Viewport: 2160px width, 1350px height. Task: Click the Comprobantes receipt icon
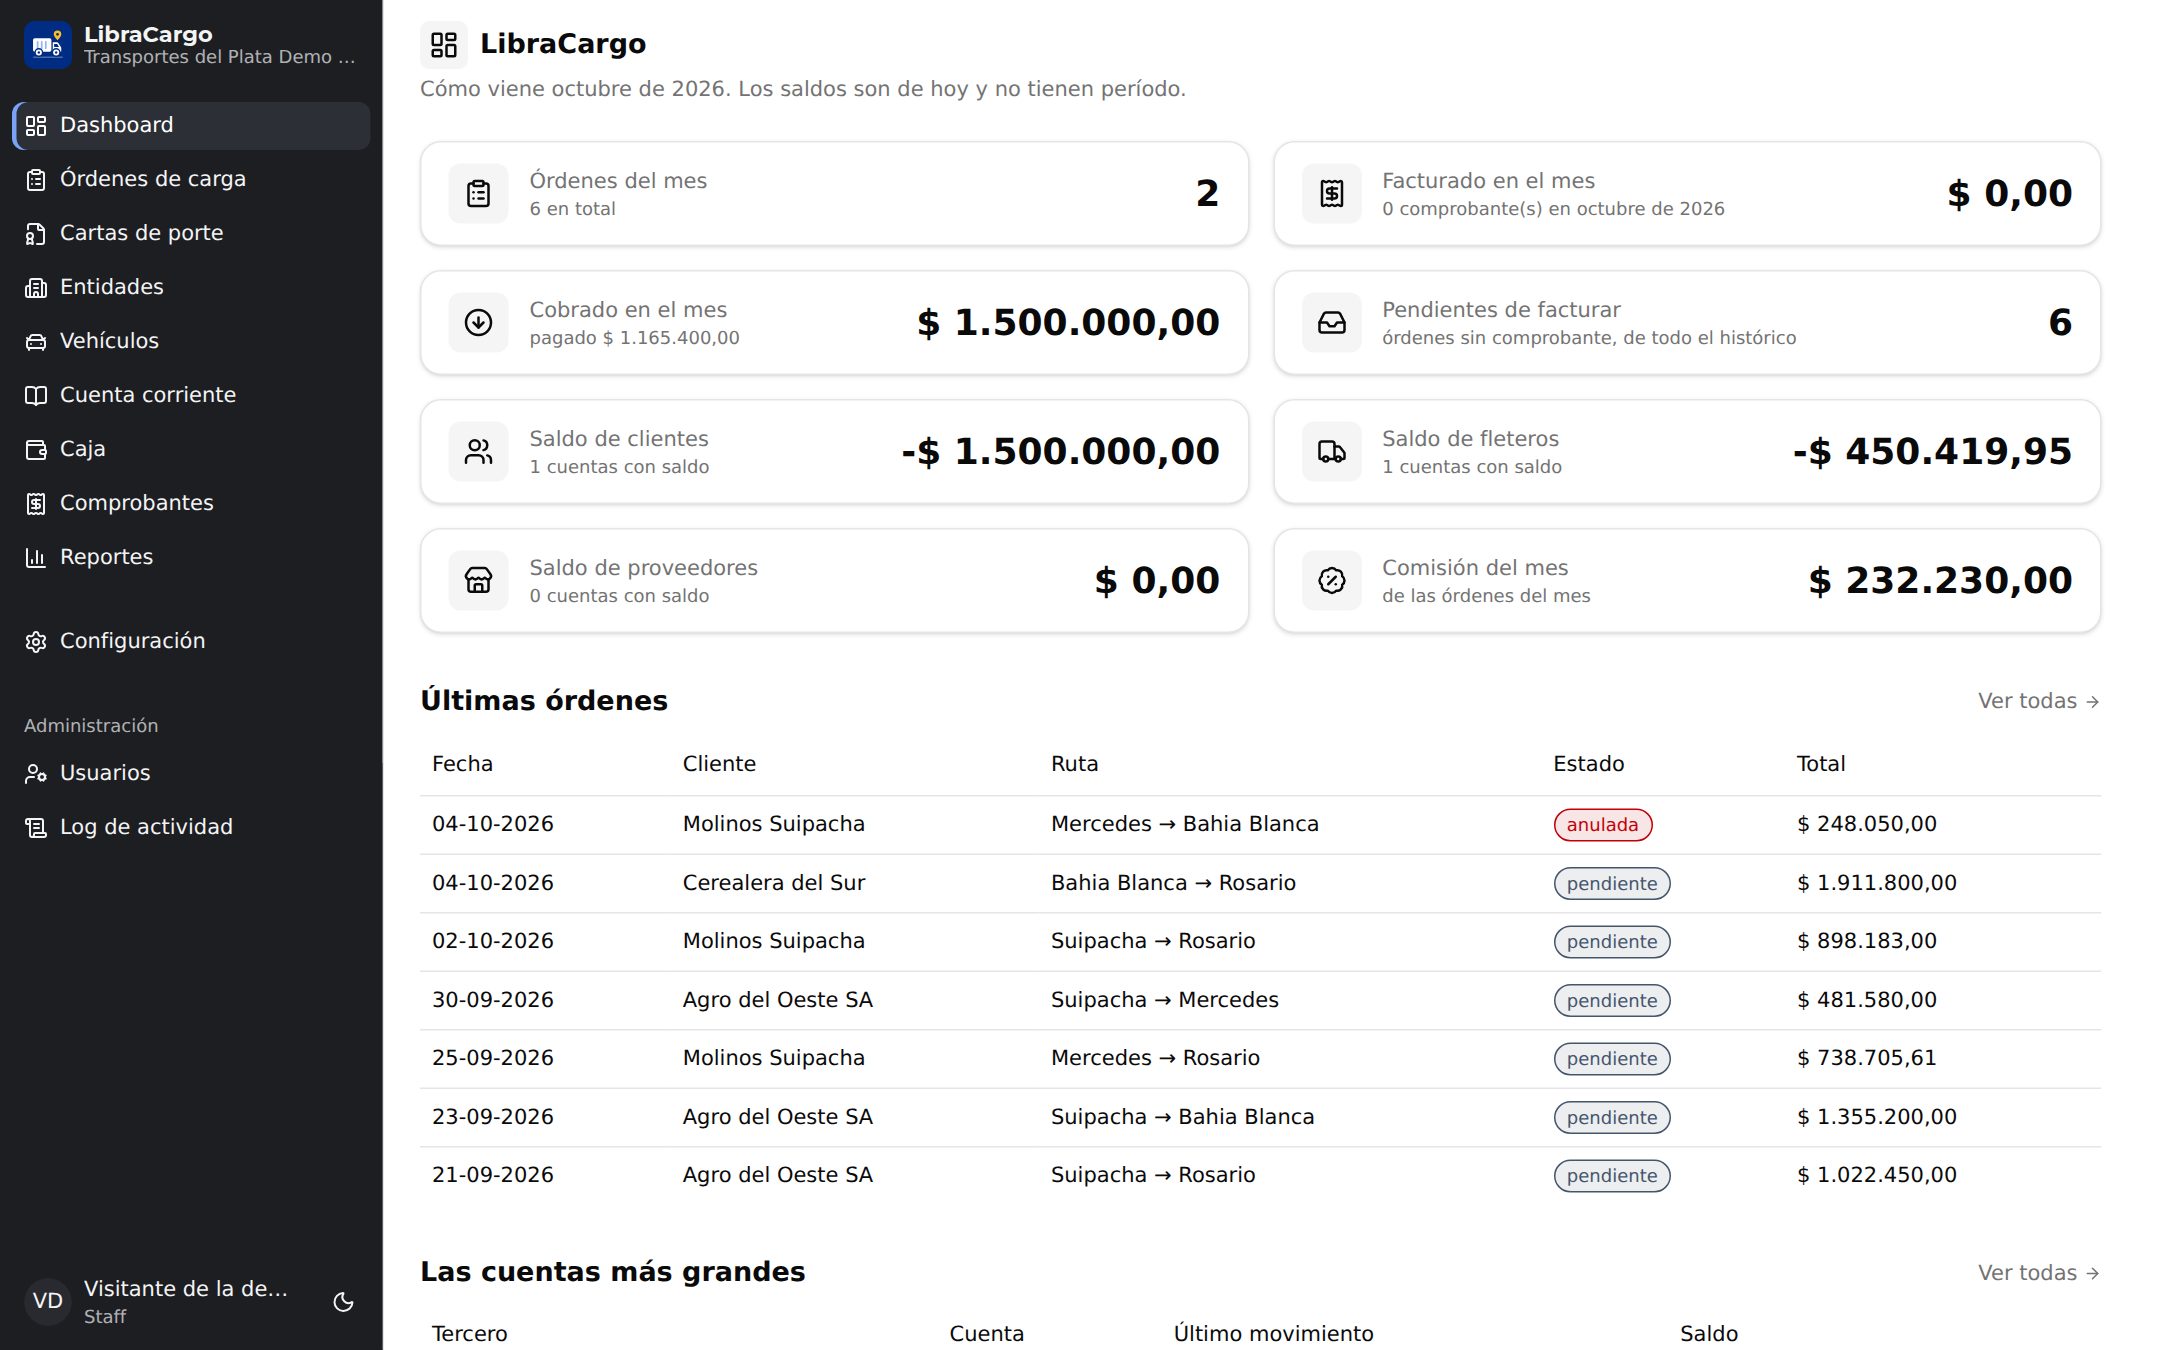click(36, 504)
